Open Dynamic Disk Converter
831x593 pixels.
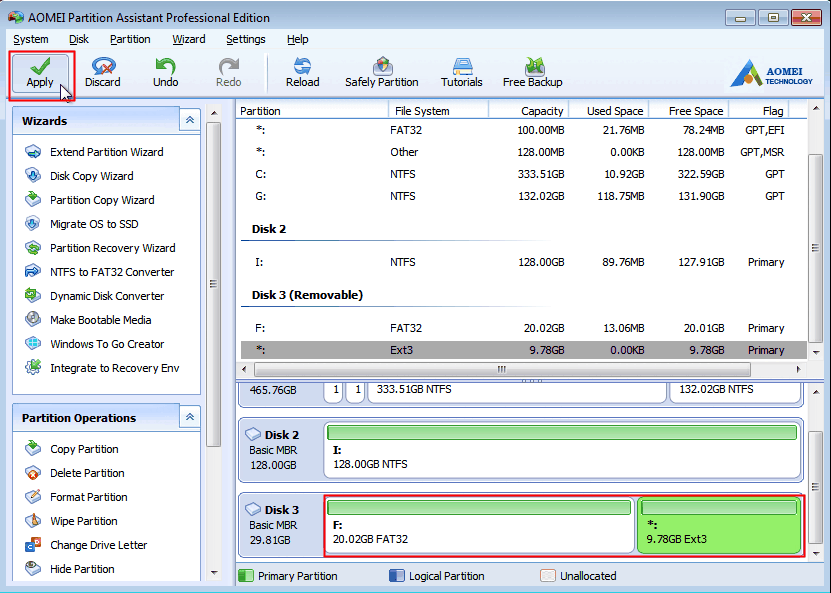coord(95,296)
